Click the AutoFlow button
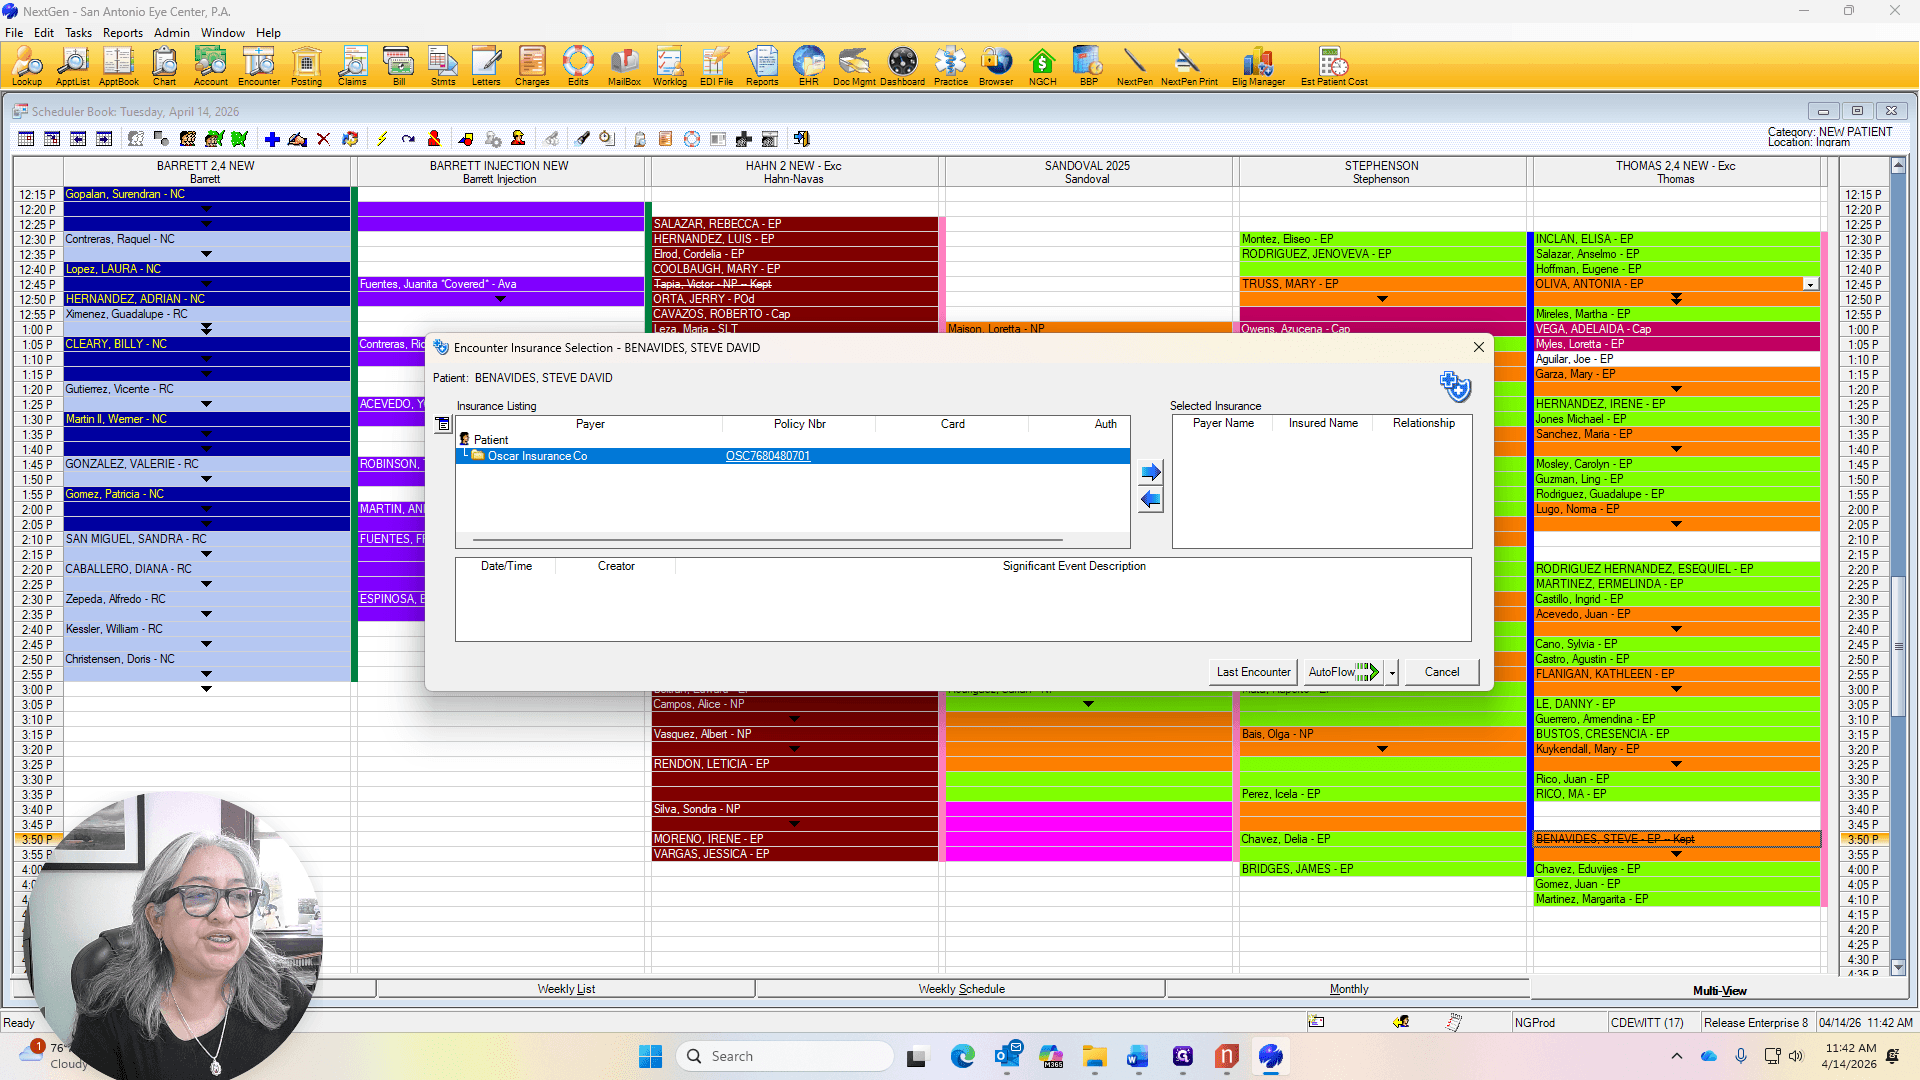Screen dimensions: 1920x1080 1343,672
